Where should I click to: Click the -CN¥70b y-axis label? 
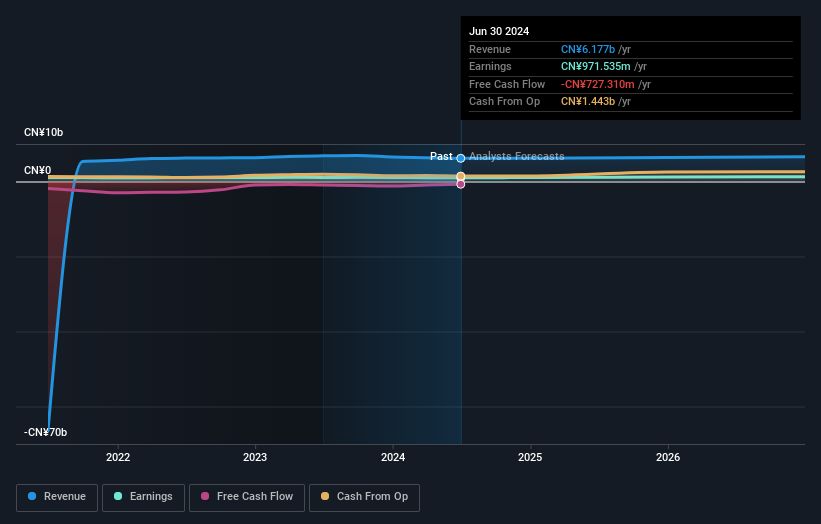click(x=46, y=432)
